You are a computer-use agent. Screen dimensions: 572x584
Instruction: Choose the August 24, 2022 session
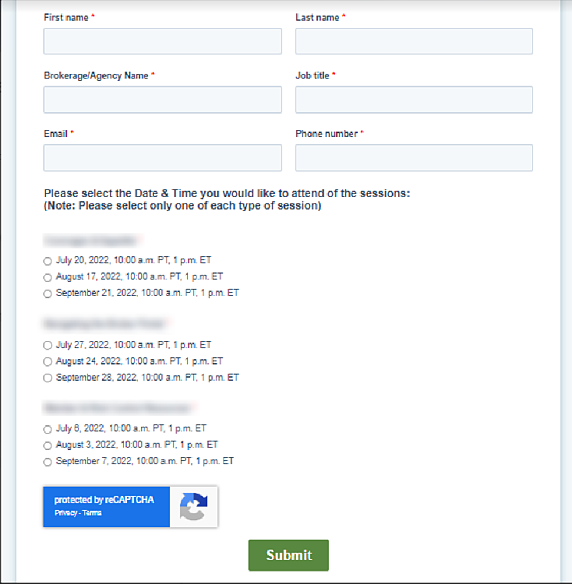[47, 362]
